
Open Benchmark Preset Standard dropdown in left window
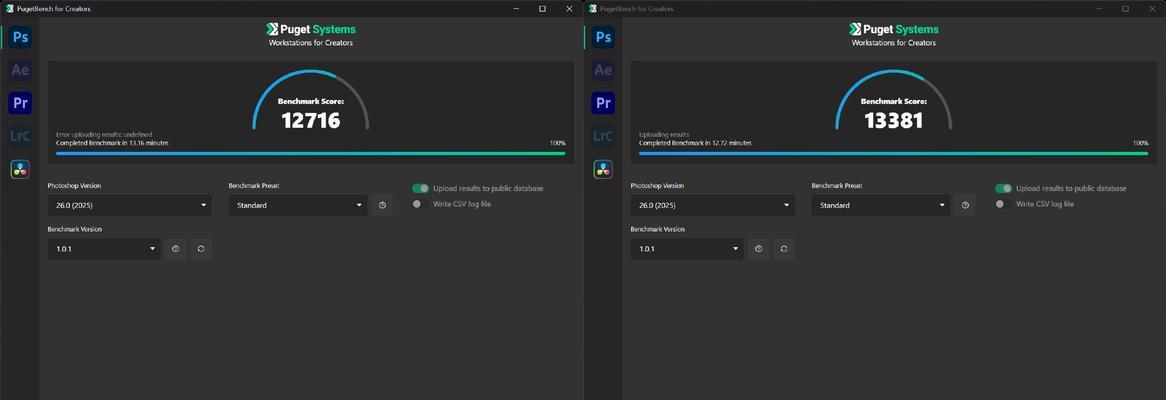point(298,205)
